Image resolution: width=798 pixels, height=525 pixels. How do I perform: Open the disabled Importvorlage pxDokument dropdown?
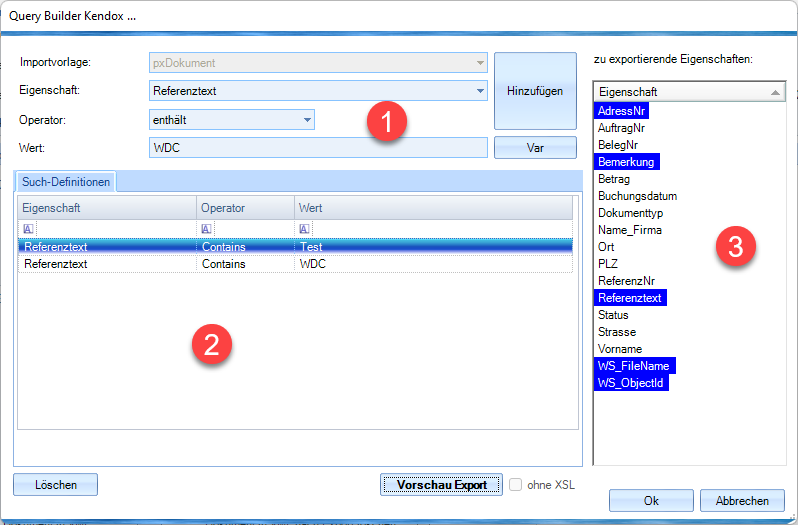[480, 63]
